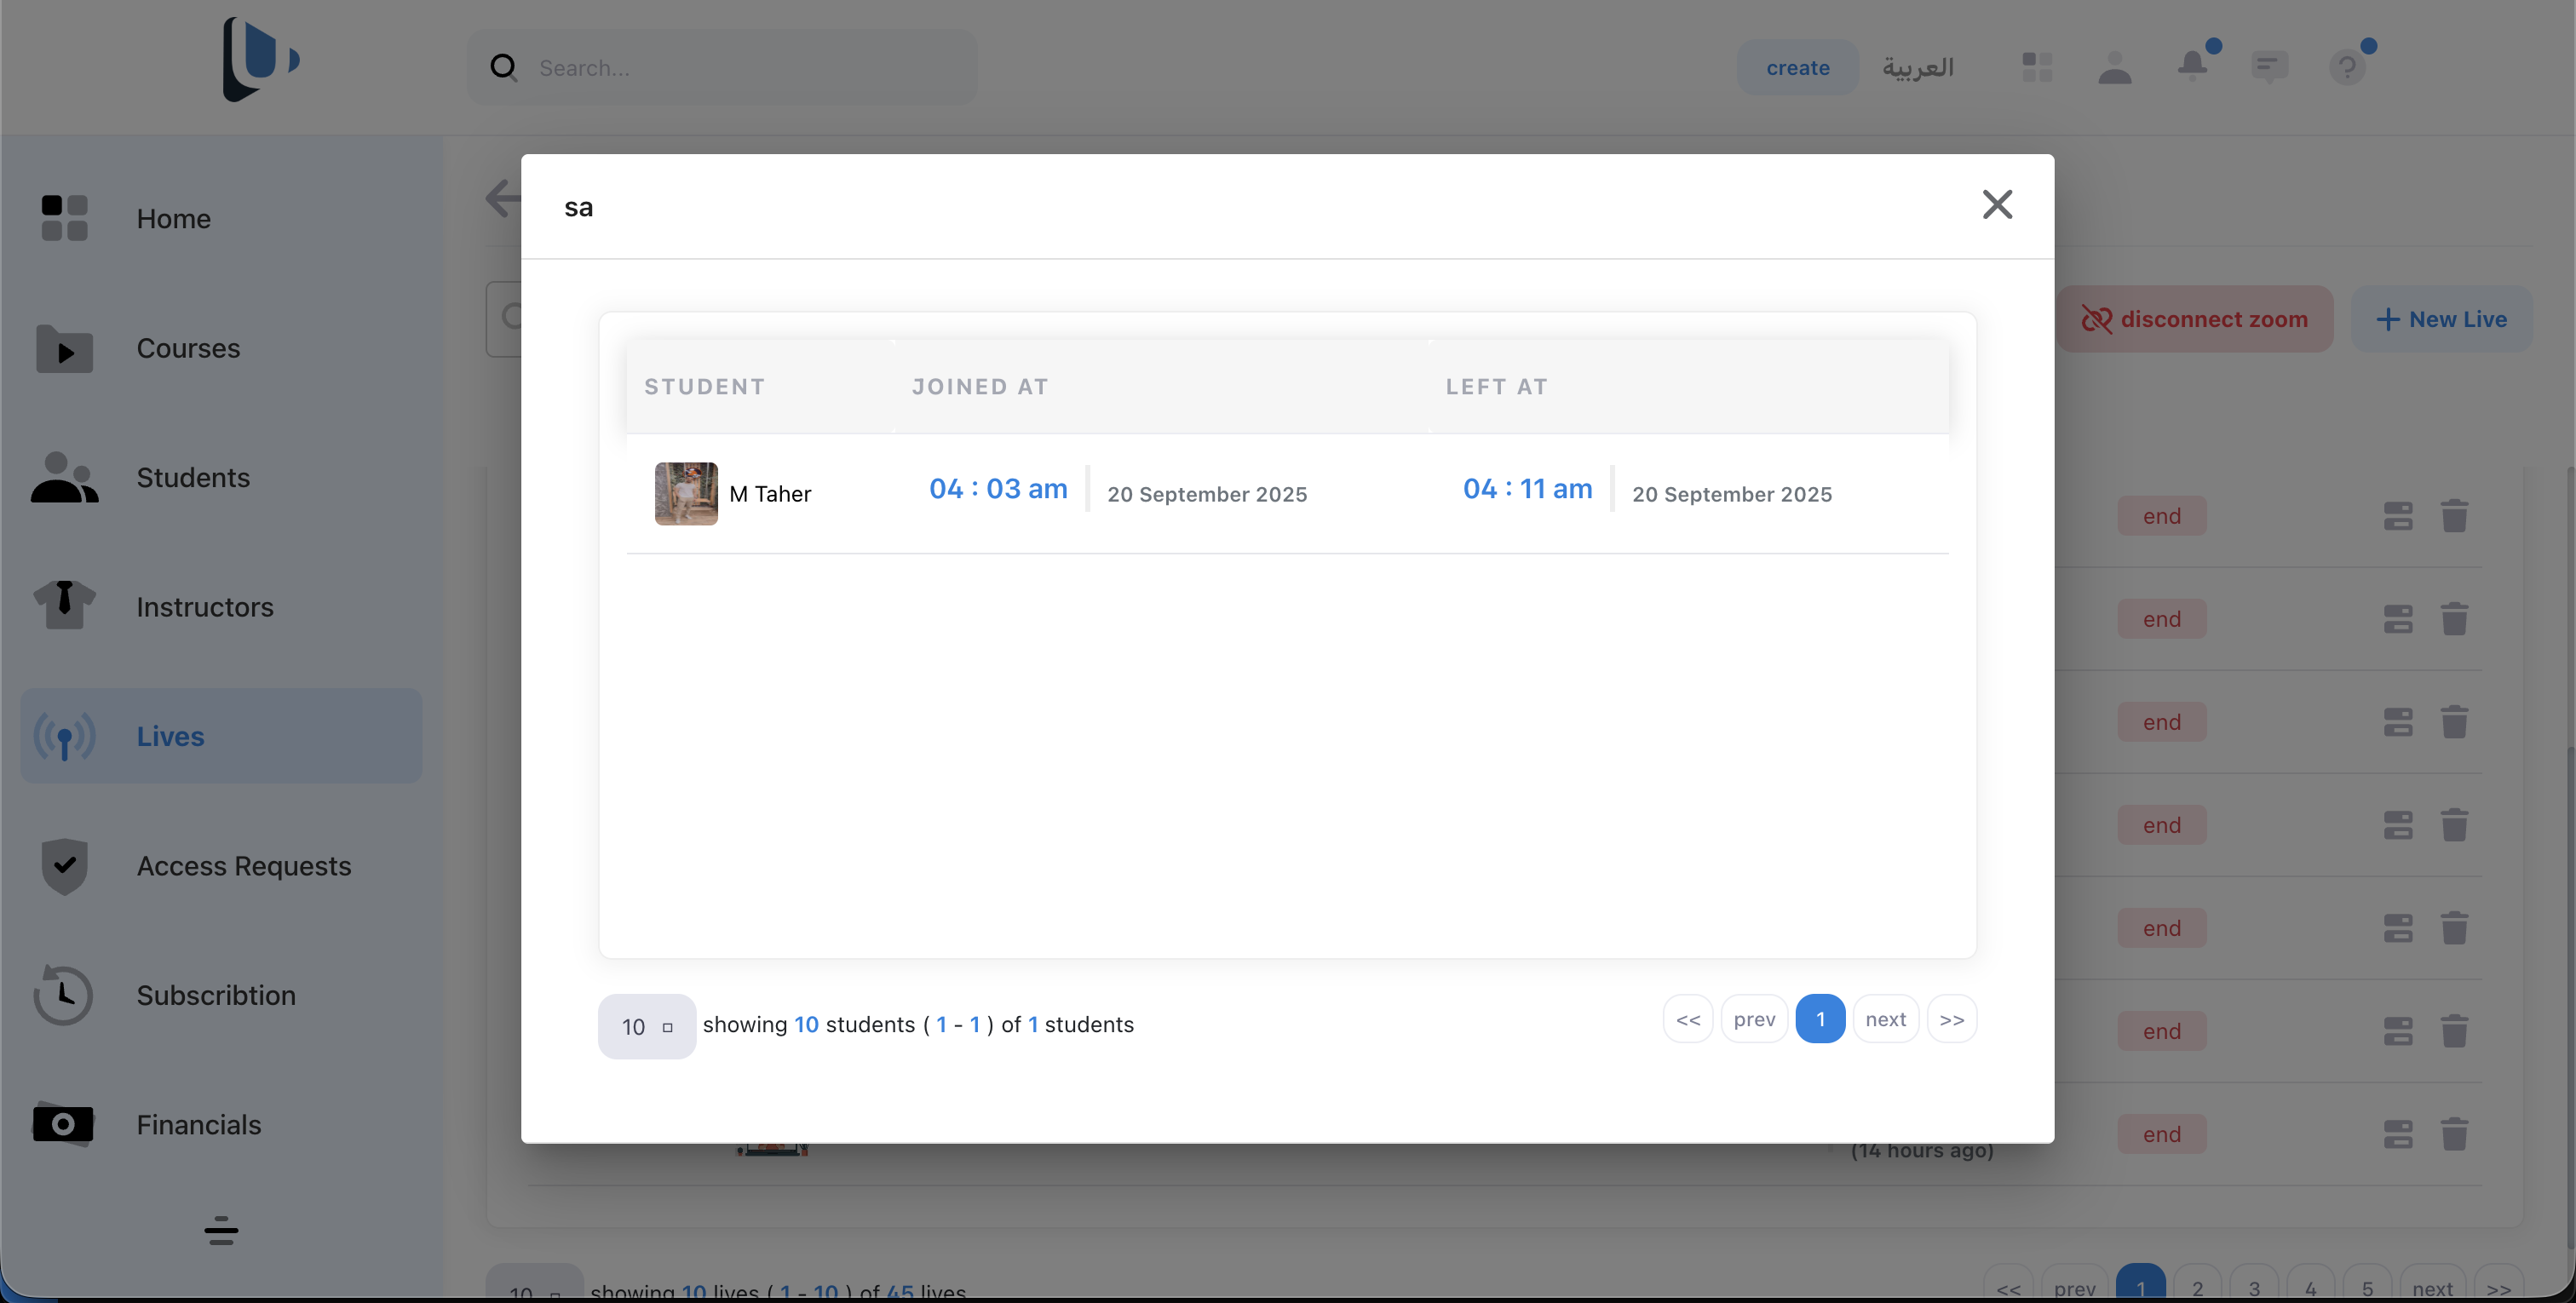Image resolution: width=2576 pixels, height=1303 pixels.
Task: Click M Taher's avatar thumbnail
Action: [x=686, y=493]
